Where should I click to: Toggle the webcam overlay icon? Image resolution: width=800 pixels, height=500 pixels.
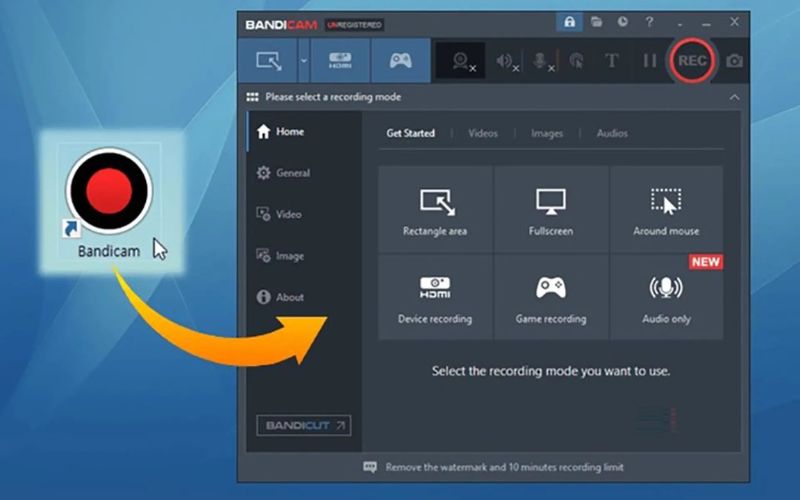(461, 61)
